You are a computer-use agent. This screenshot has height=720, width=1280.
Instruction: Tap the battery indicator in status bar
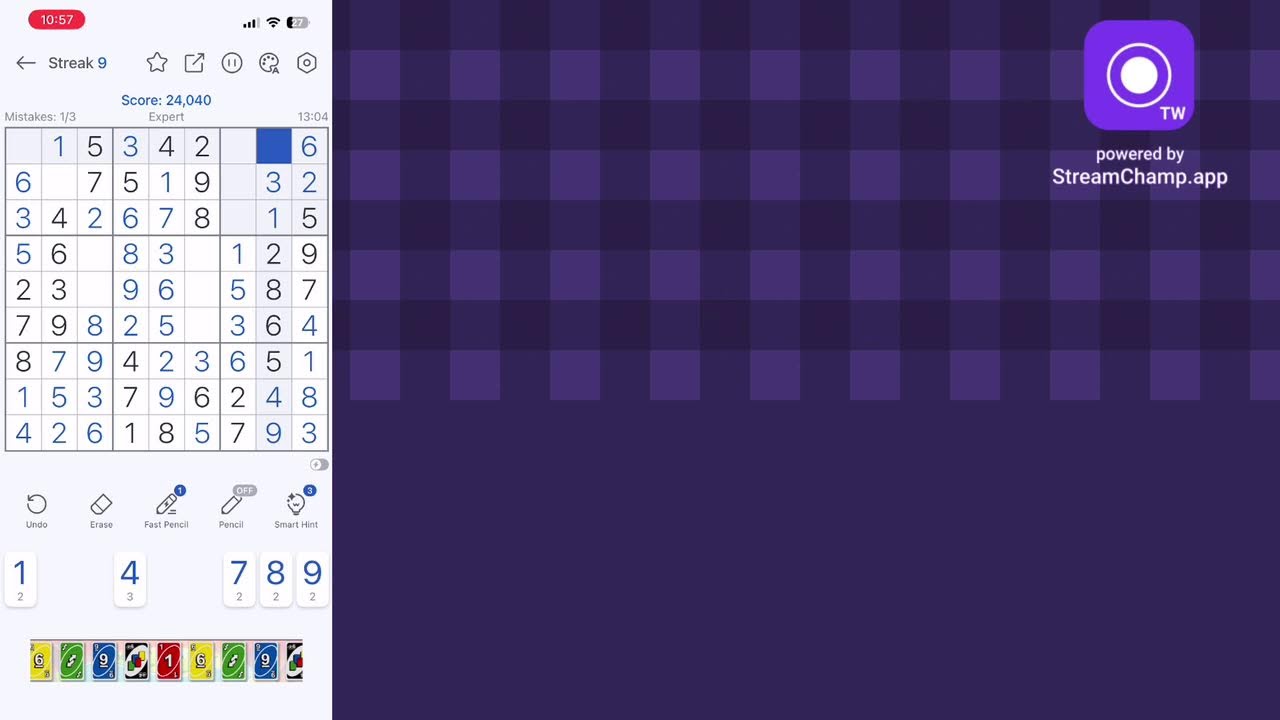297,22
